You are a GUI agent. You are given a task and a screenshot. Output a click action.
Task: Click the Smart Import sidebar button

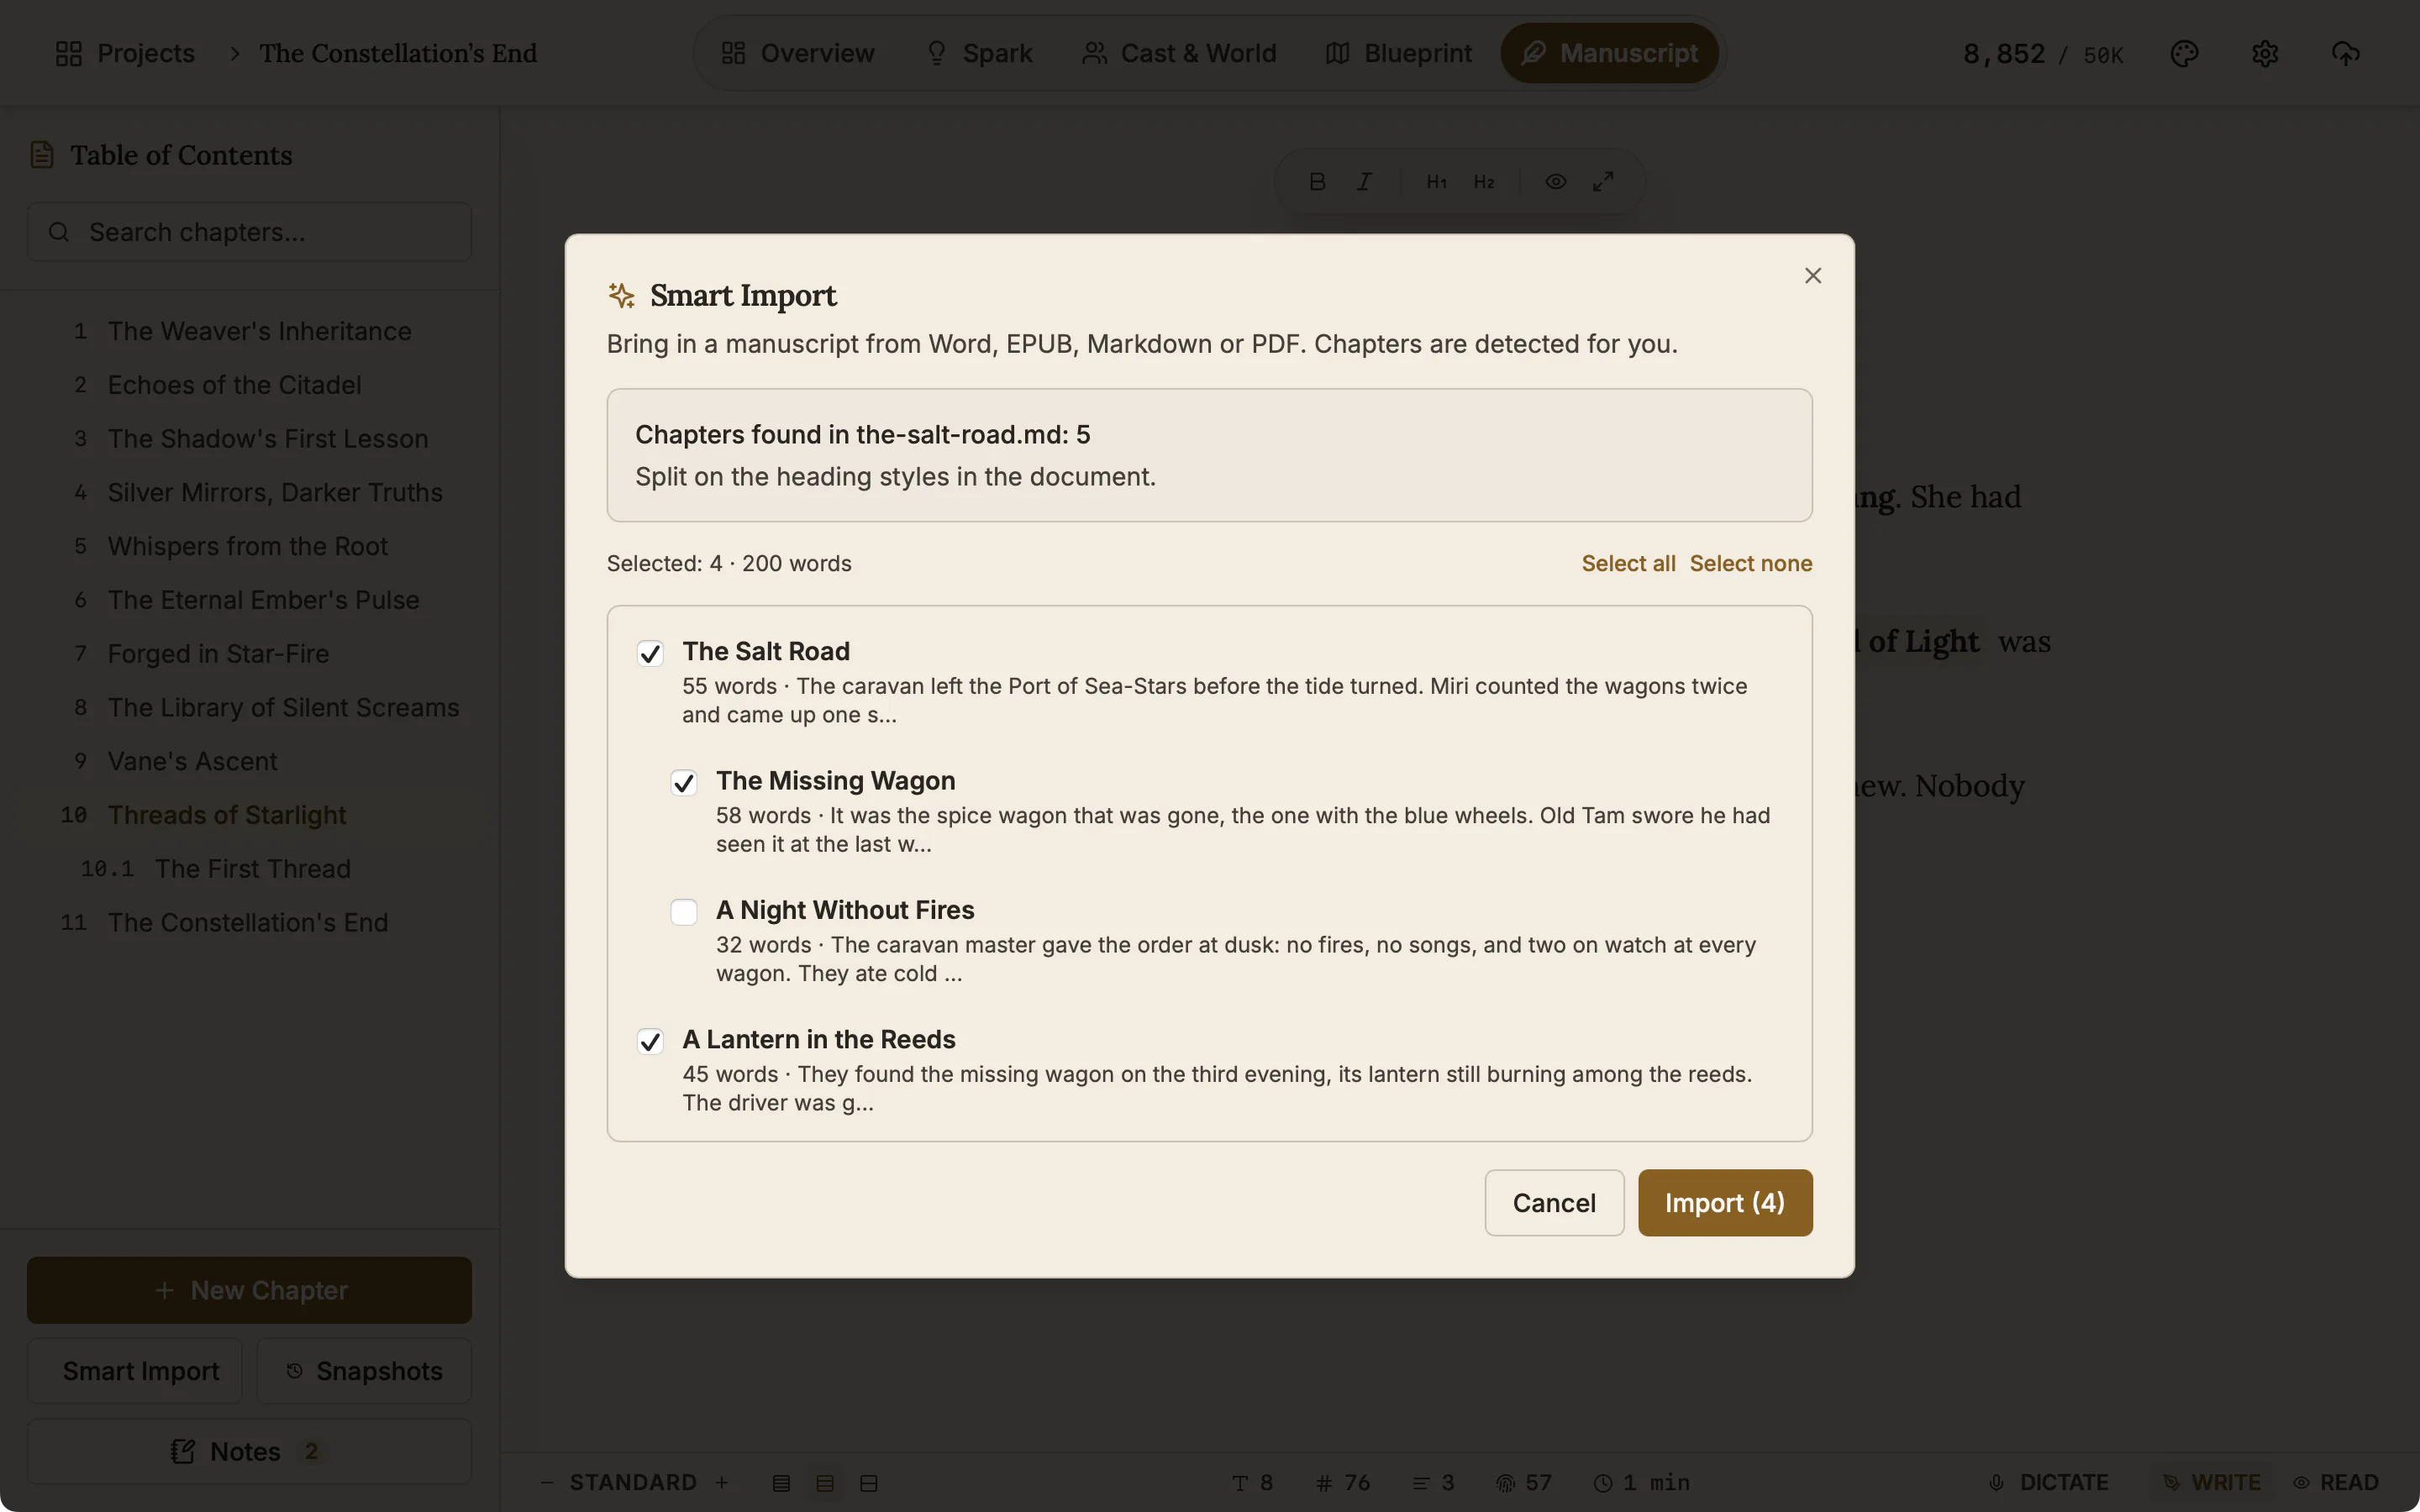click(x=135, y=1371)
